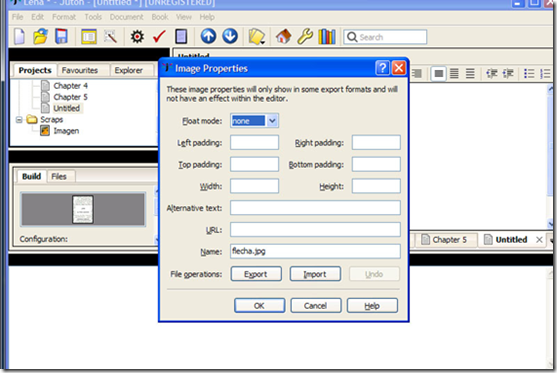Open the Tools menu

pos(93,17)
